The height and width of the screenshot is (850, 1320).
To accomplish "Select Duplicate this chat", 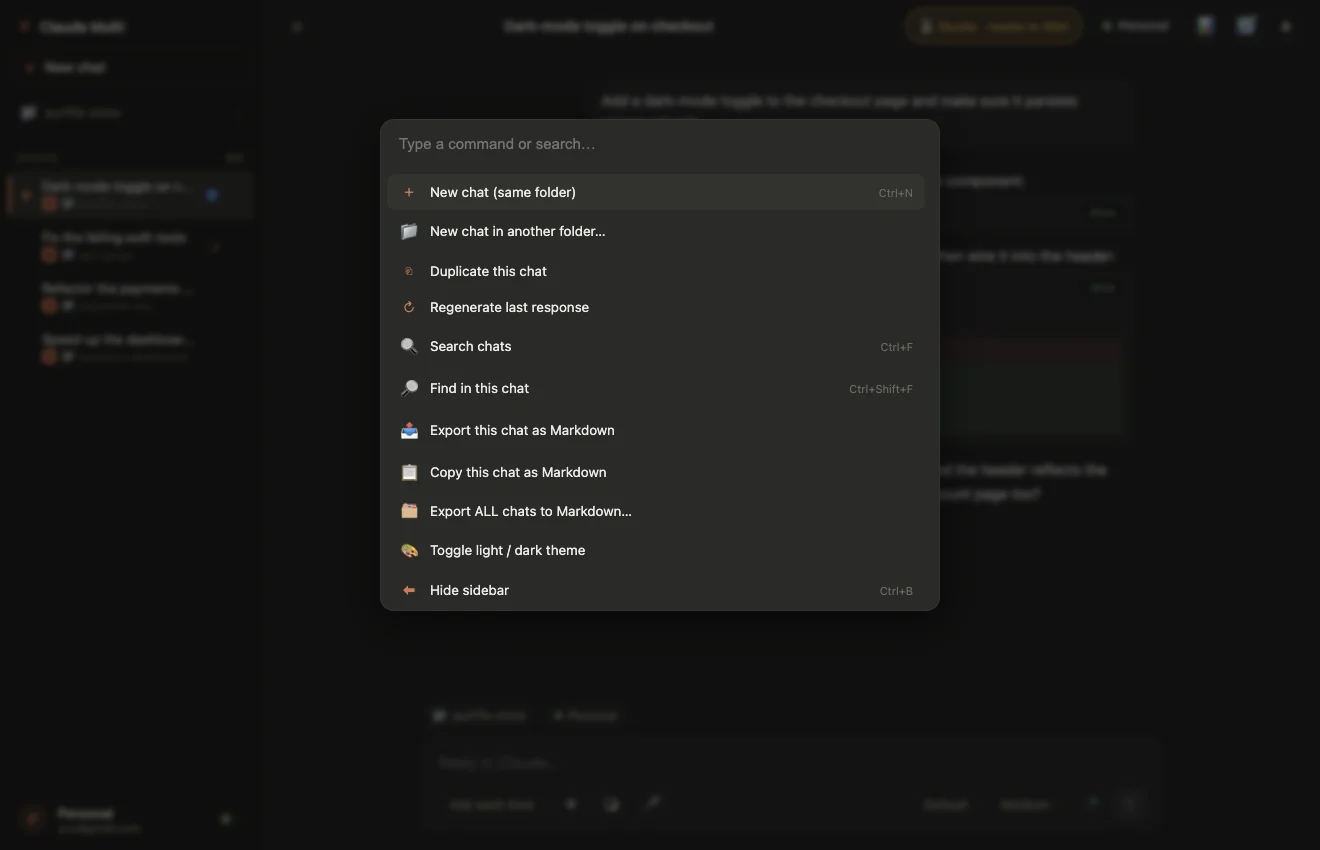I will (656, 271).
